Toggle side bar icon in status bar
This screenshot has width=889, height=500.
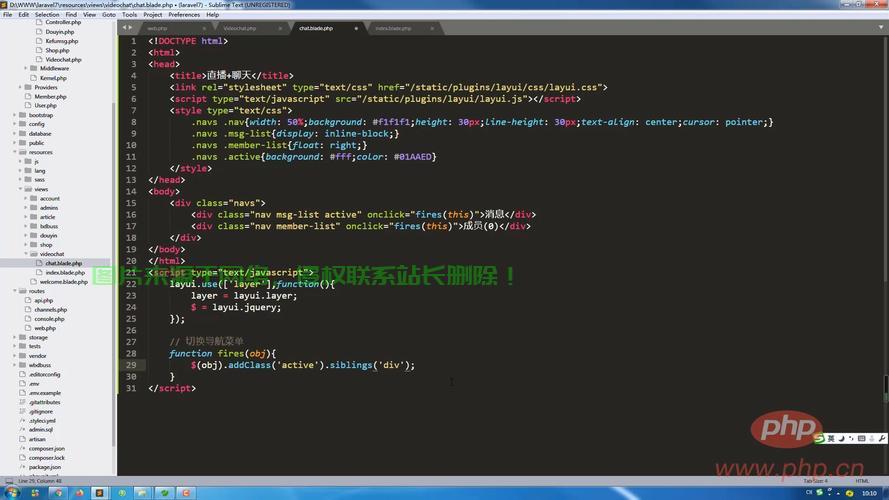(x=9, y=481)
